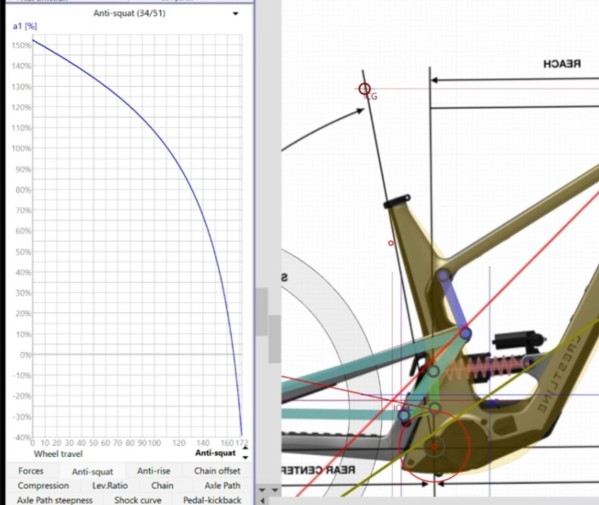Click the canvas scroll left arrow
Viewport: 599px width, 505px height.
pyautogui.click(x=262, y=500)
